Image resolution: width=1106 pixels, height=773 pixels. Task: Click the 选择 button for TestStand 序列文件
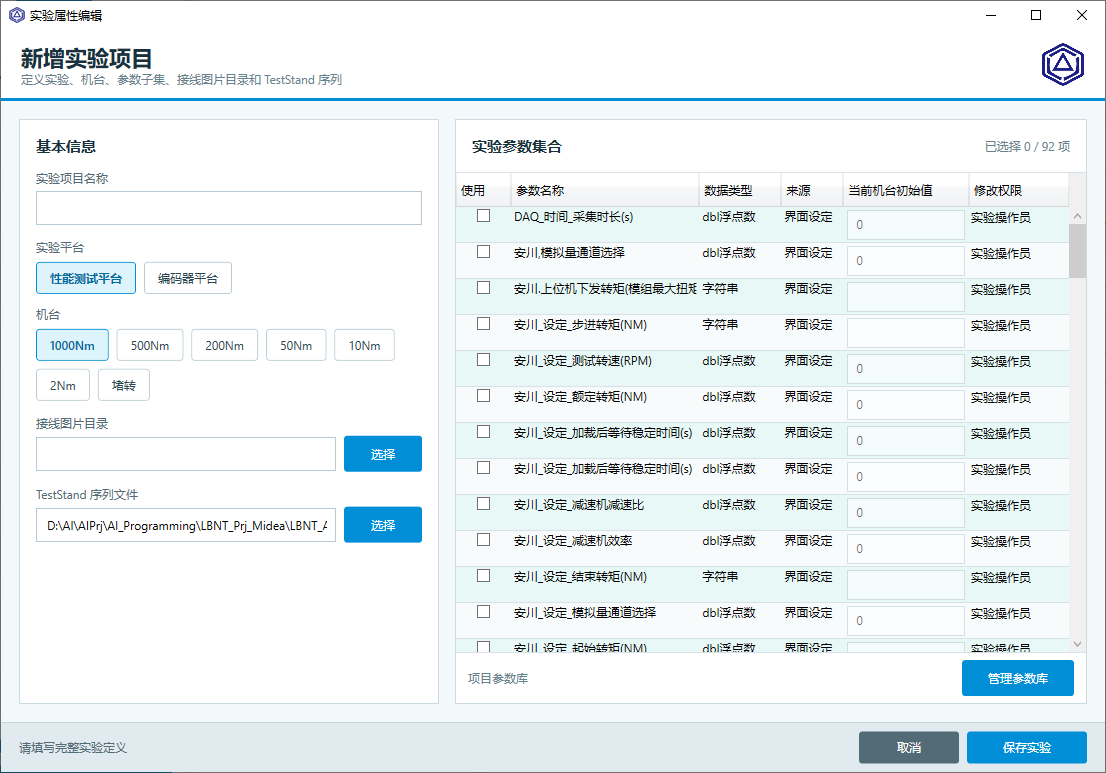pyautogui.click(x=383, y=525)
